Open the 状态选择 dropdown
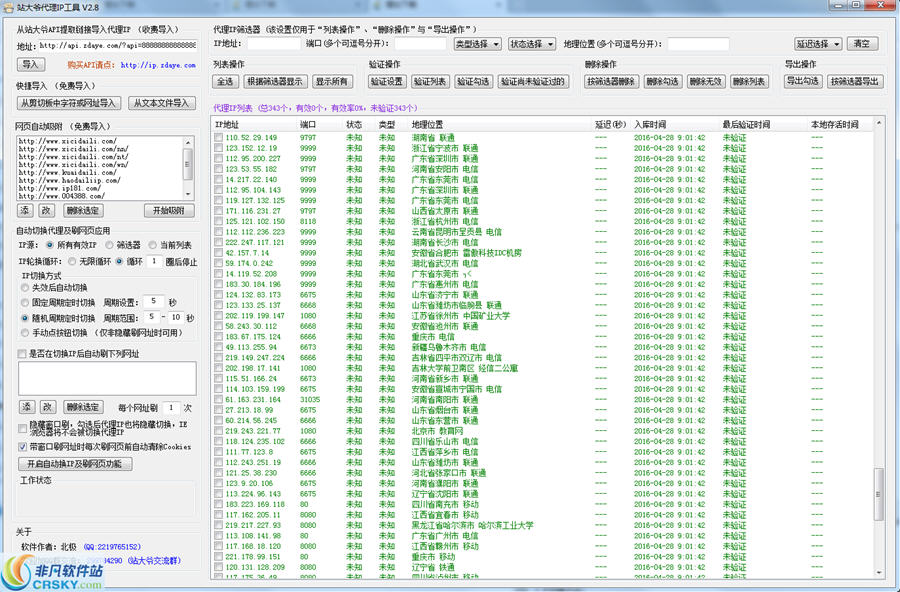The height and width of the screenshot is (592, 900). [532, 44]
